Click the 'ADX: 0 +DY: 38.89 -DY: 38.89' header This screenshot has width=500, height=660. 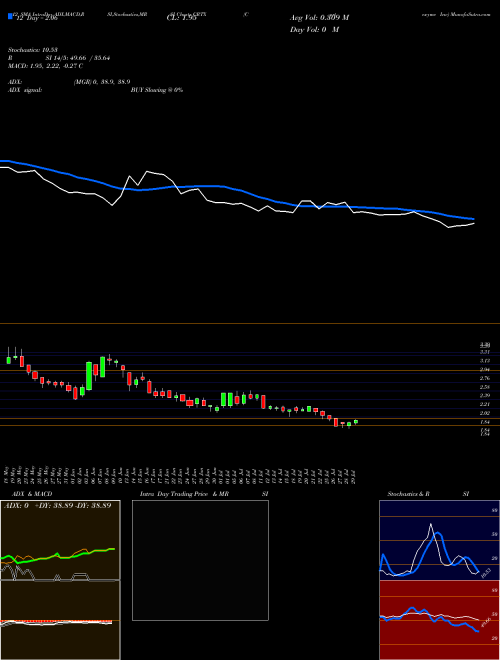(x=57, y=505)
